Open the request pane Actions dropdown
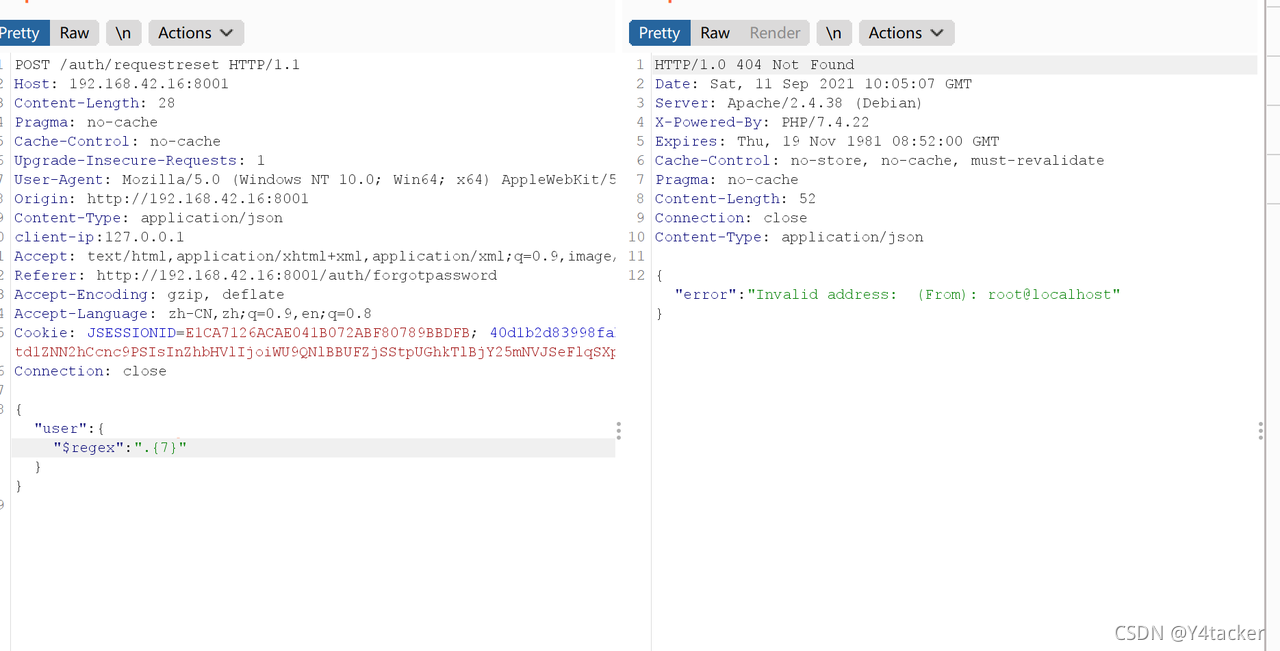The width and height of the screenshot is (1280, 651). [196, 33]
